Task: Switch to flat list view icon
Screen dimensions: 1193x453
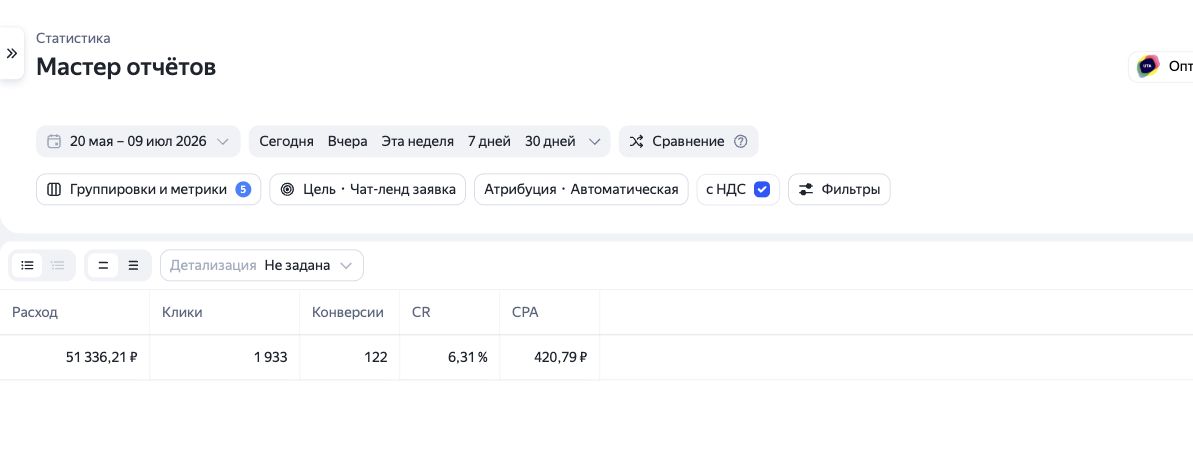Action: (27, 266)
